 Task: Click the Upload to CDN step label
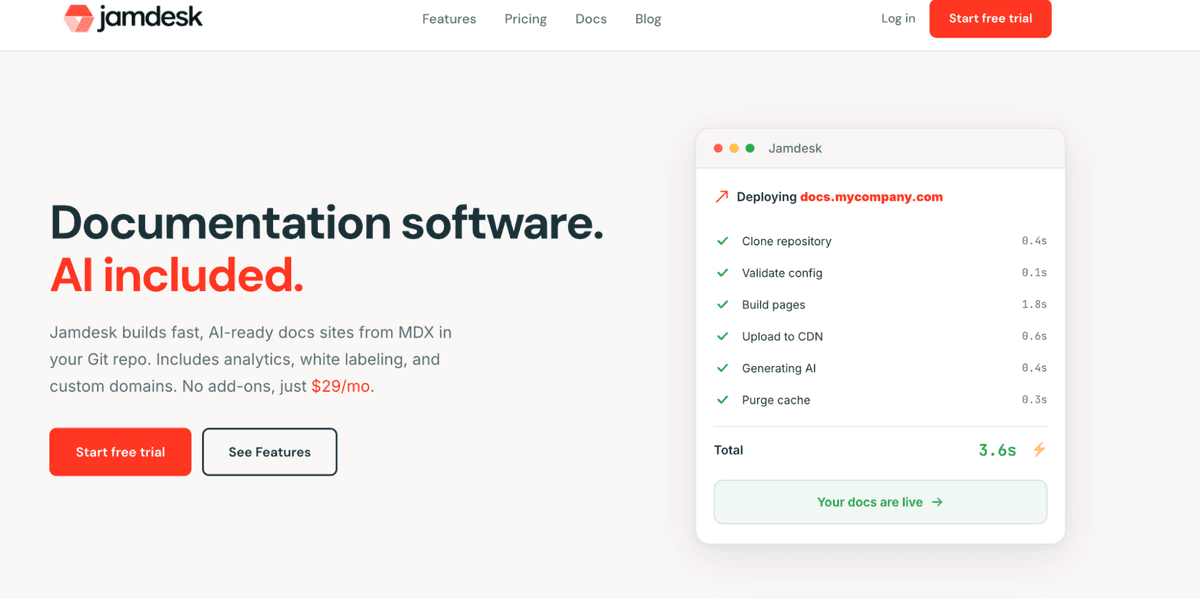[x=782, y=337]
